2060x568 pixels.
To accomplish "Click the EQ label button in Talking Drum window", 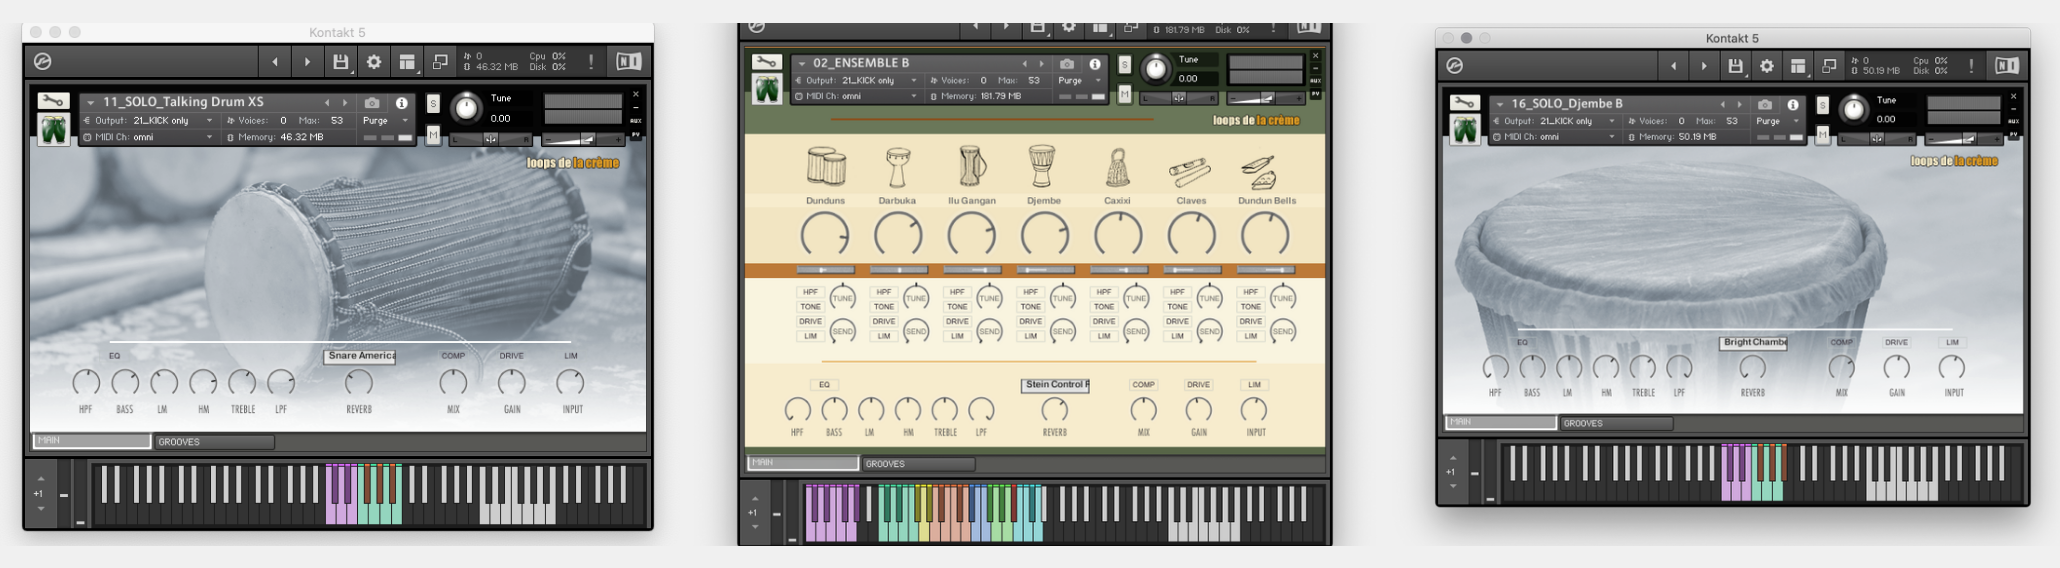I will [114, 356].
